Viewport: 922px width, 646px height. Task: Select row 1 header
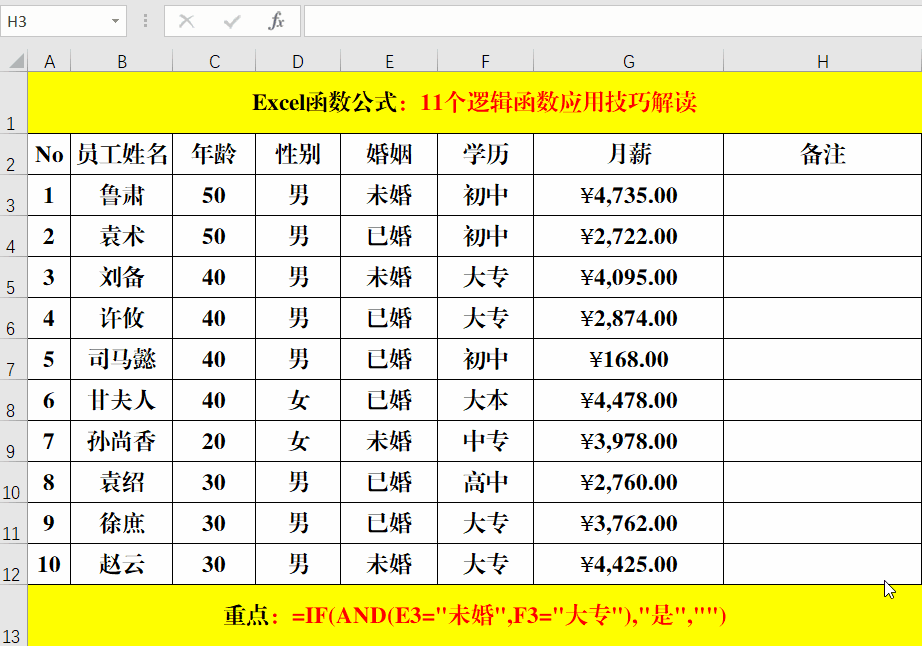[x=14, y=103]
